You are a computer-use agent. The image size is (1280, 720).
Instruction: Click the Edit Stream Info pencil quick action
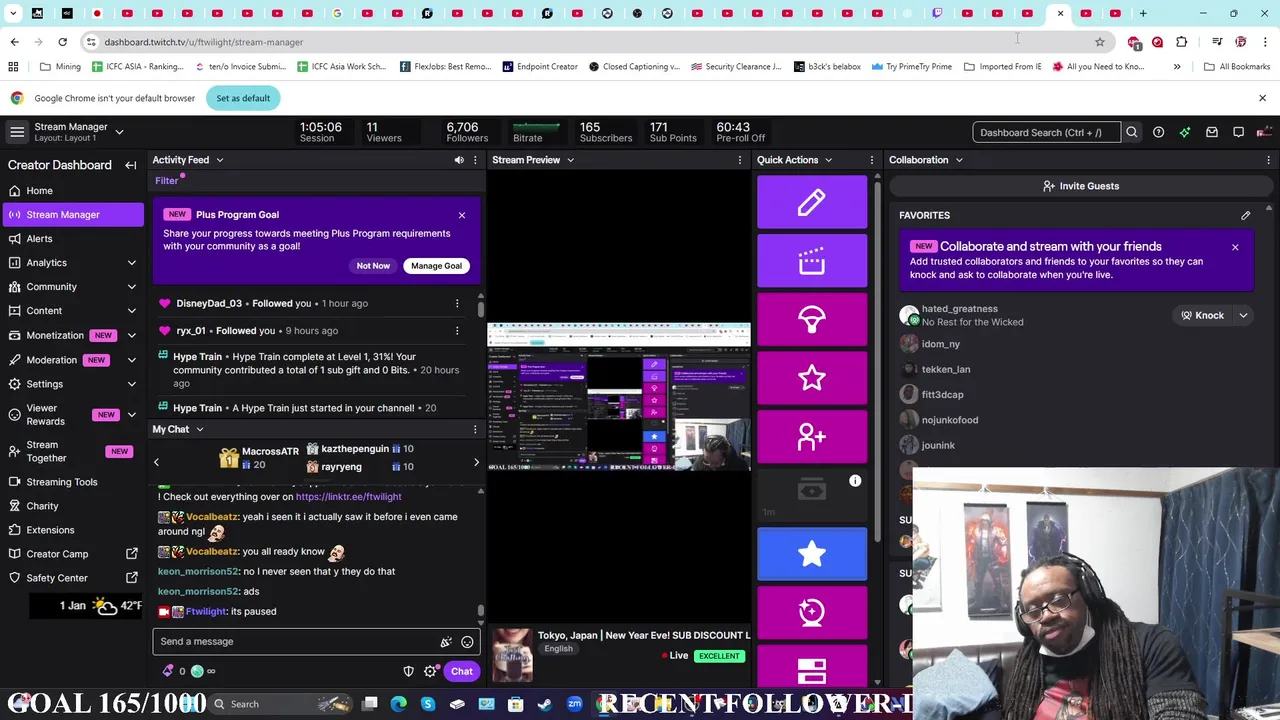[812, 202]
